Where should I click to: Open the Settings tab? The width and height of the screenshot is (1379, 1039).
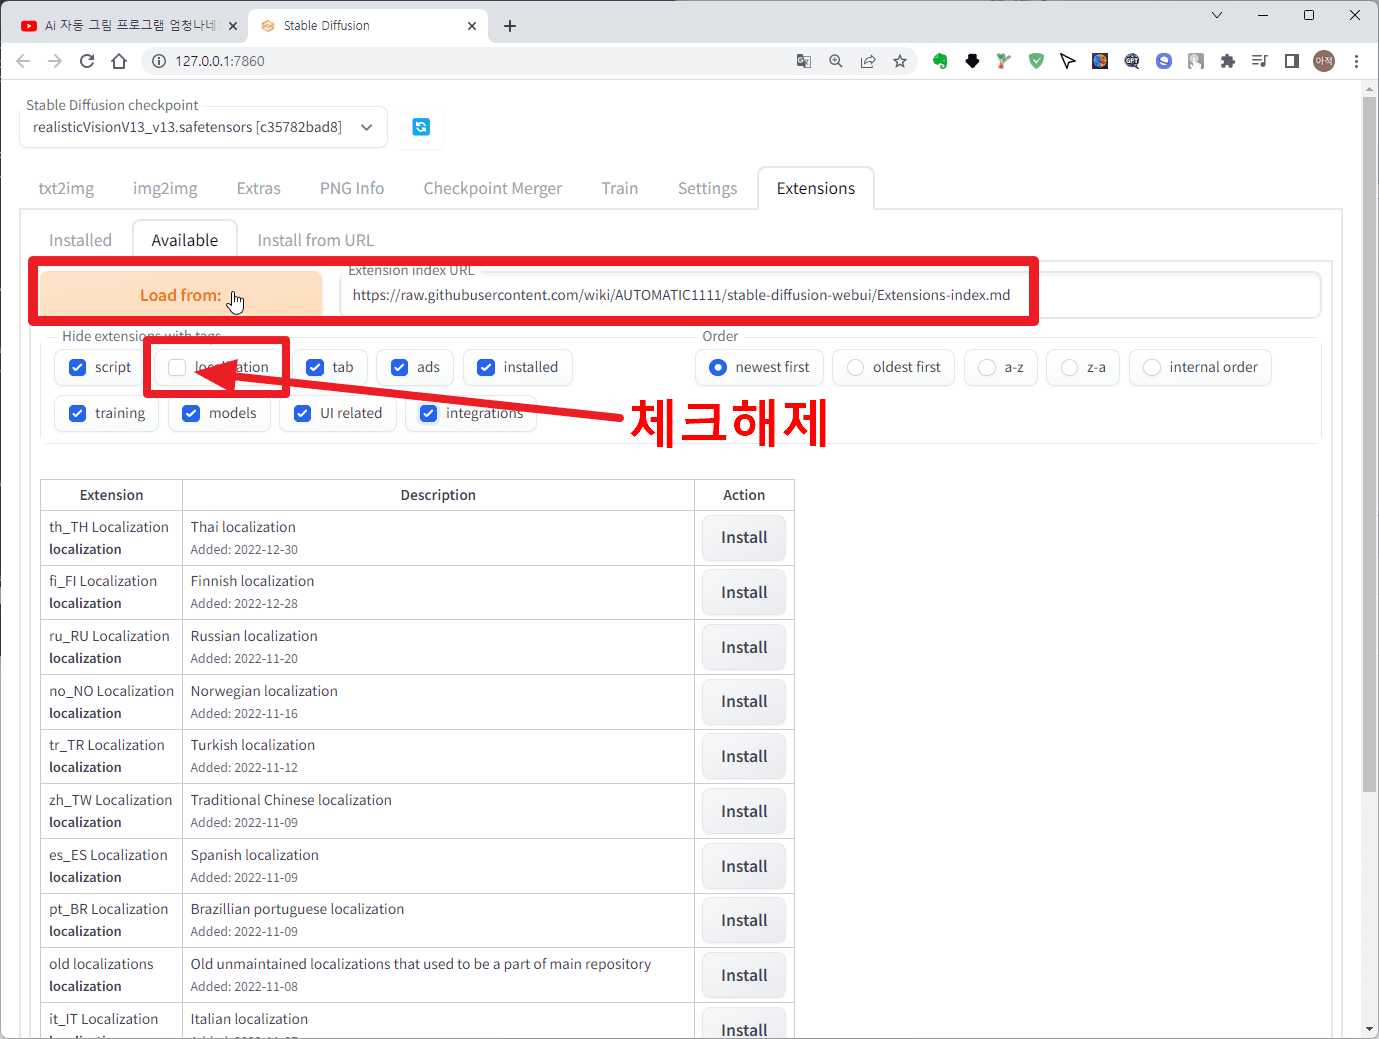coord(707,188)
